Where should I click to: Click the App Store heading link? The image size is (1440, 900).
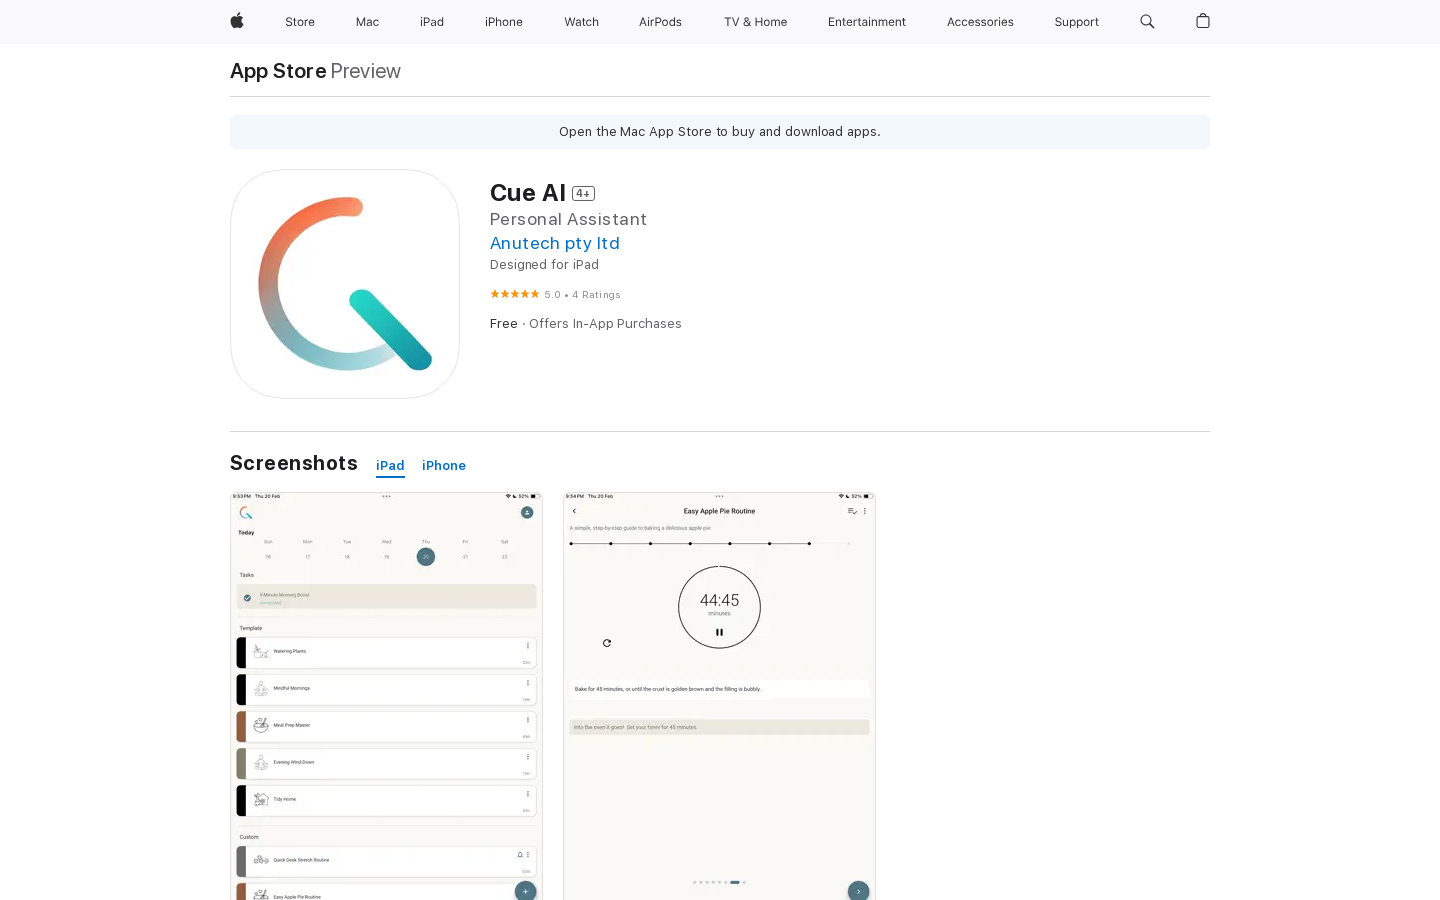(278, 71)
